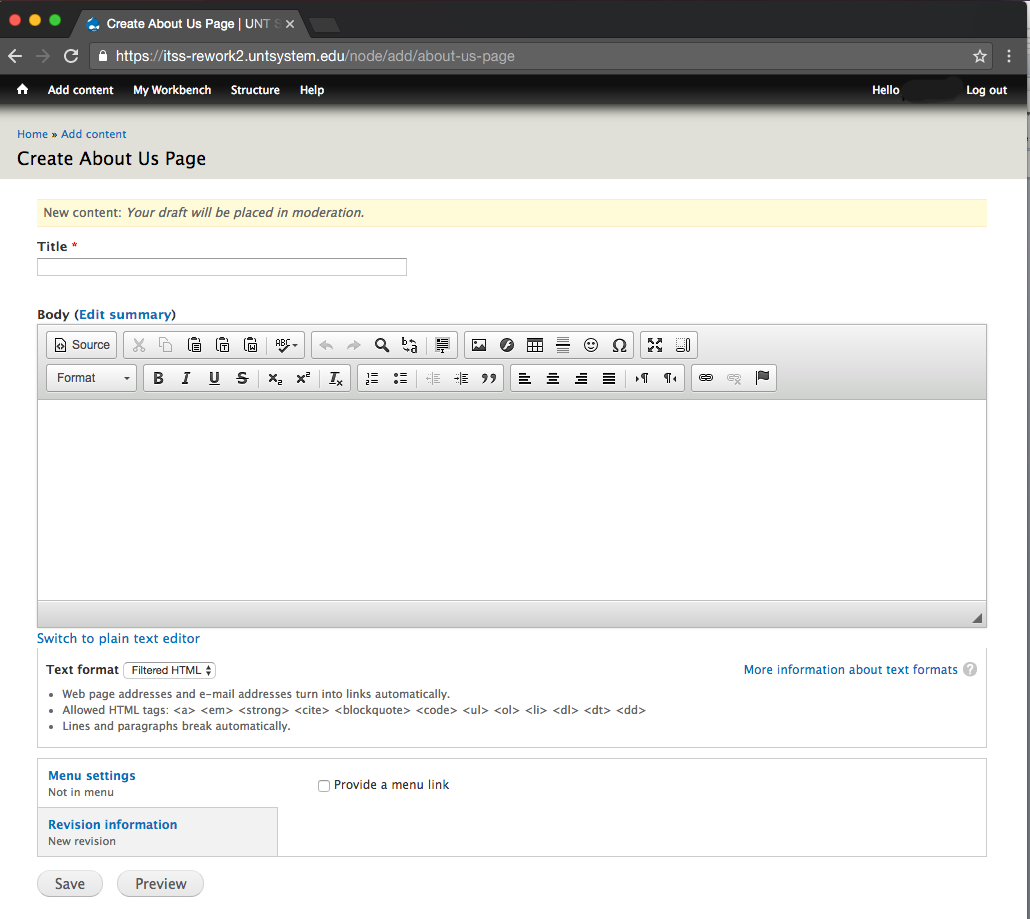Insert an image via toolbar icon
Screen dimensions: 1030x919
479,345
